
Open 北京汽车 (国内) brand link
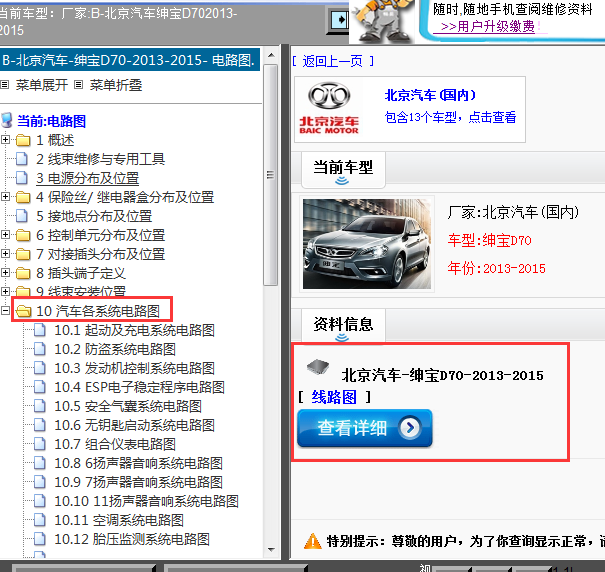point(430,95)
